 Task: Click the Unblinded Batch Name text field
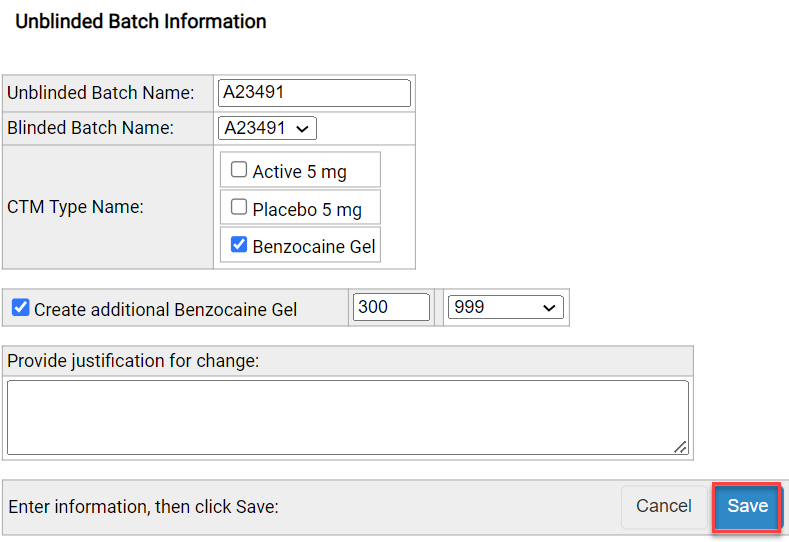[x=314, y=92]
